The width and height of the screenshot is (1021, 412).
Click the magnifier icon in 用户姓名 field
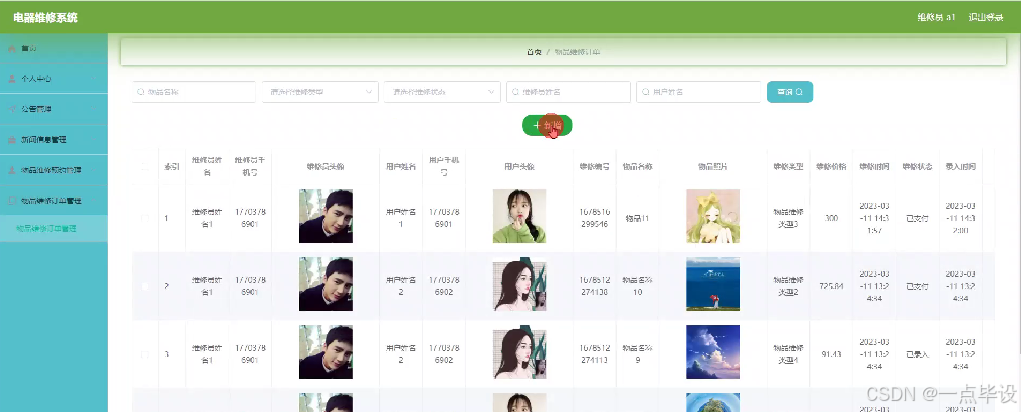point(645,92)
